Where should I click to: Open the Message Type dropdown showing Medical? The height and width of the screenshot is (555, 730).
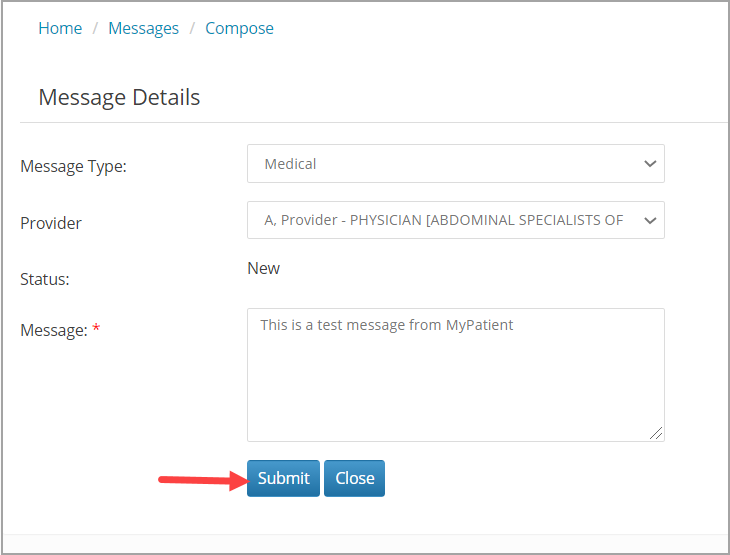click(x=440, y=164)
